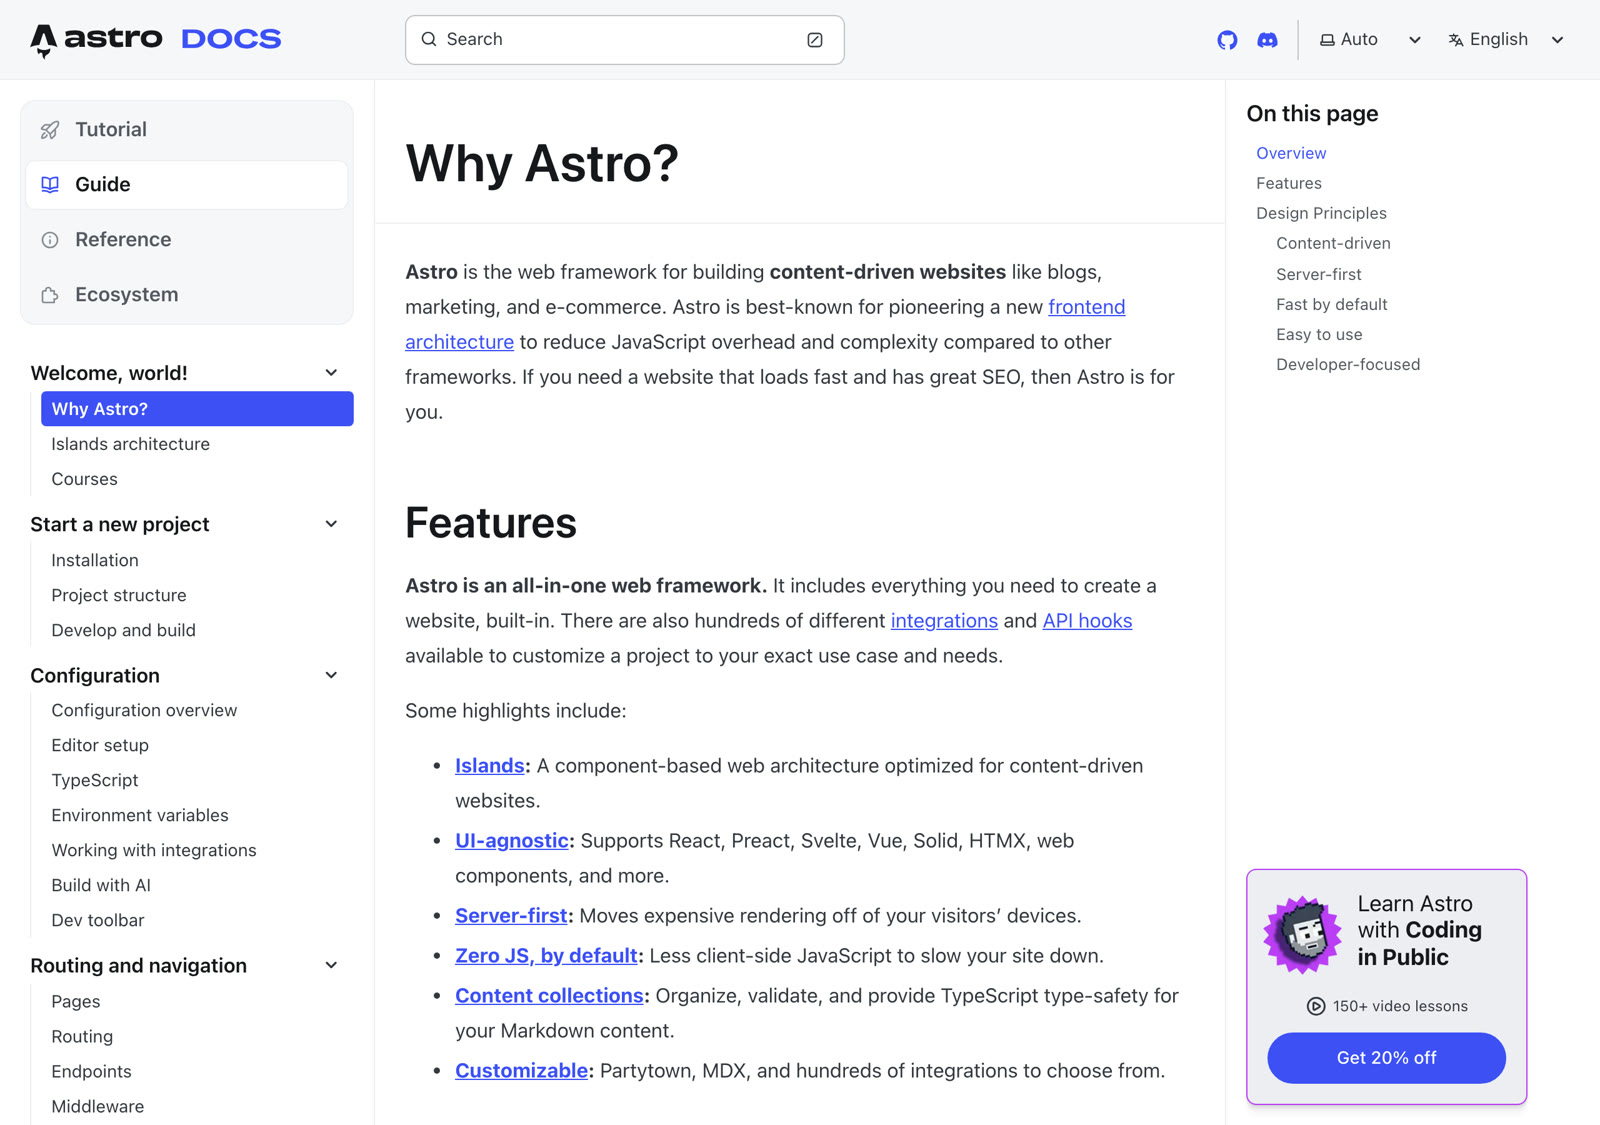Open the Auto theme selector dropdown
The width and height of the screenshot is (1600, 1125).
[x=1369, y=40]
